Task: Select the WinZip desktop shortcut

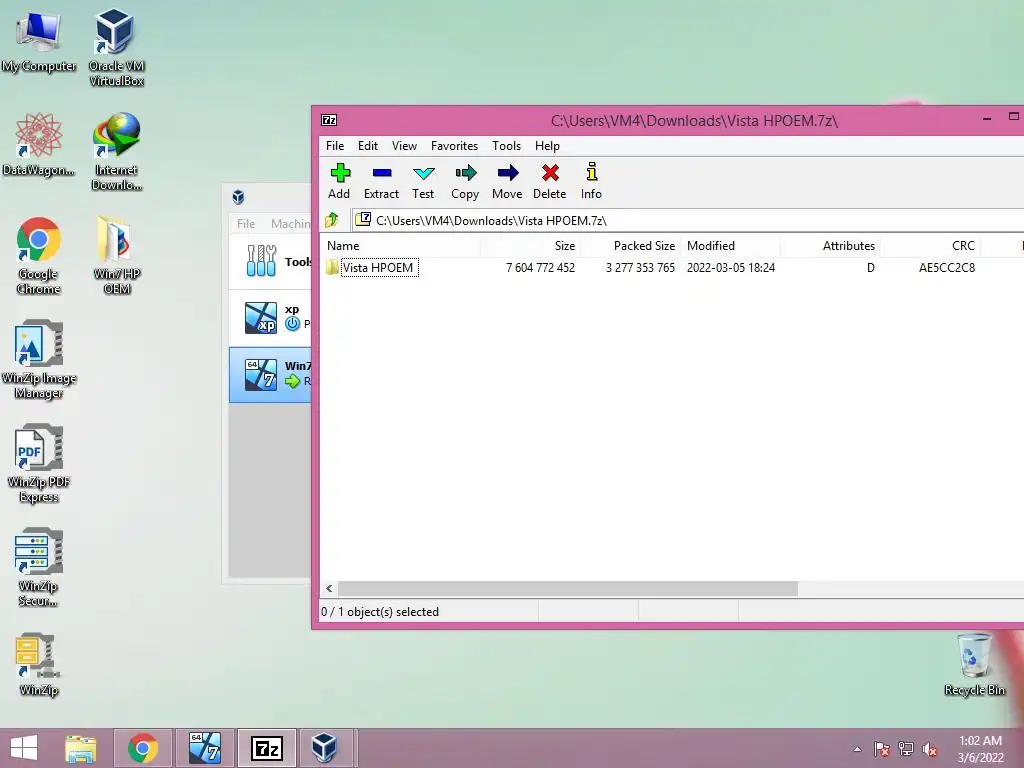Action: pos(39,665)
